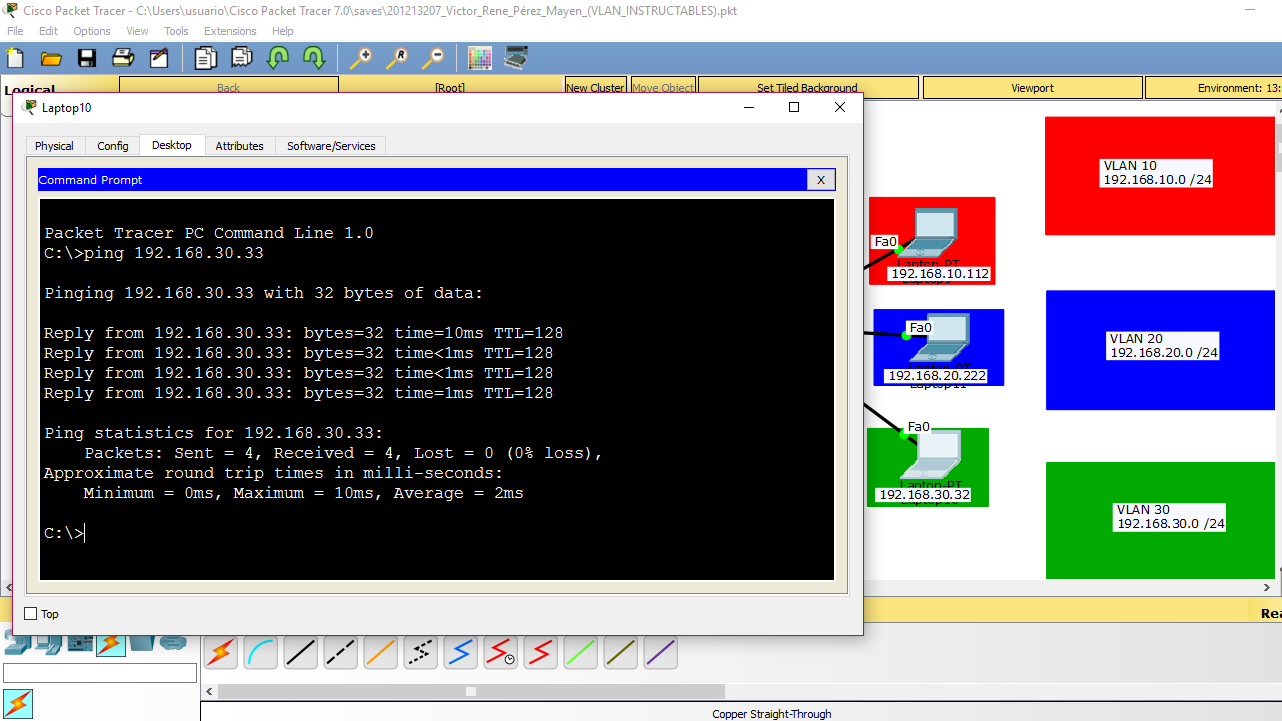Click the scrollbar left arrow under cables
The image size is (1282, 721).
tap(209, 691)
